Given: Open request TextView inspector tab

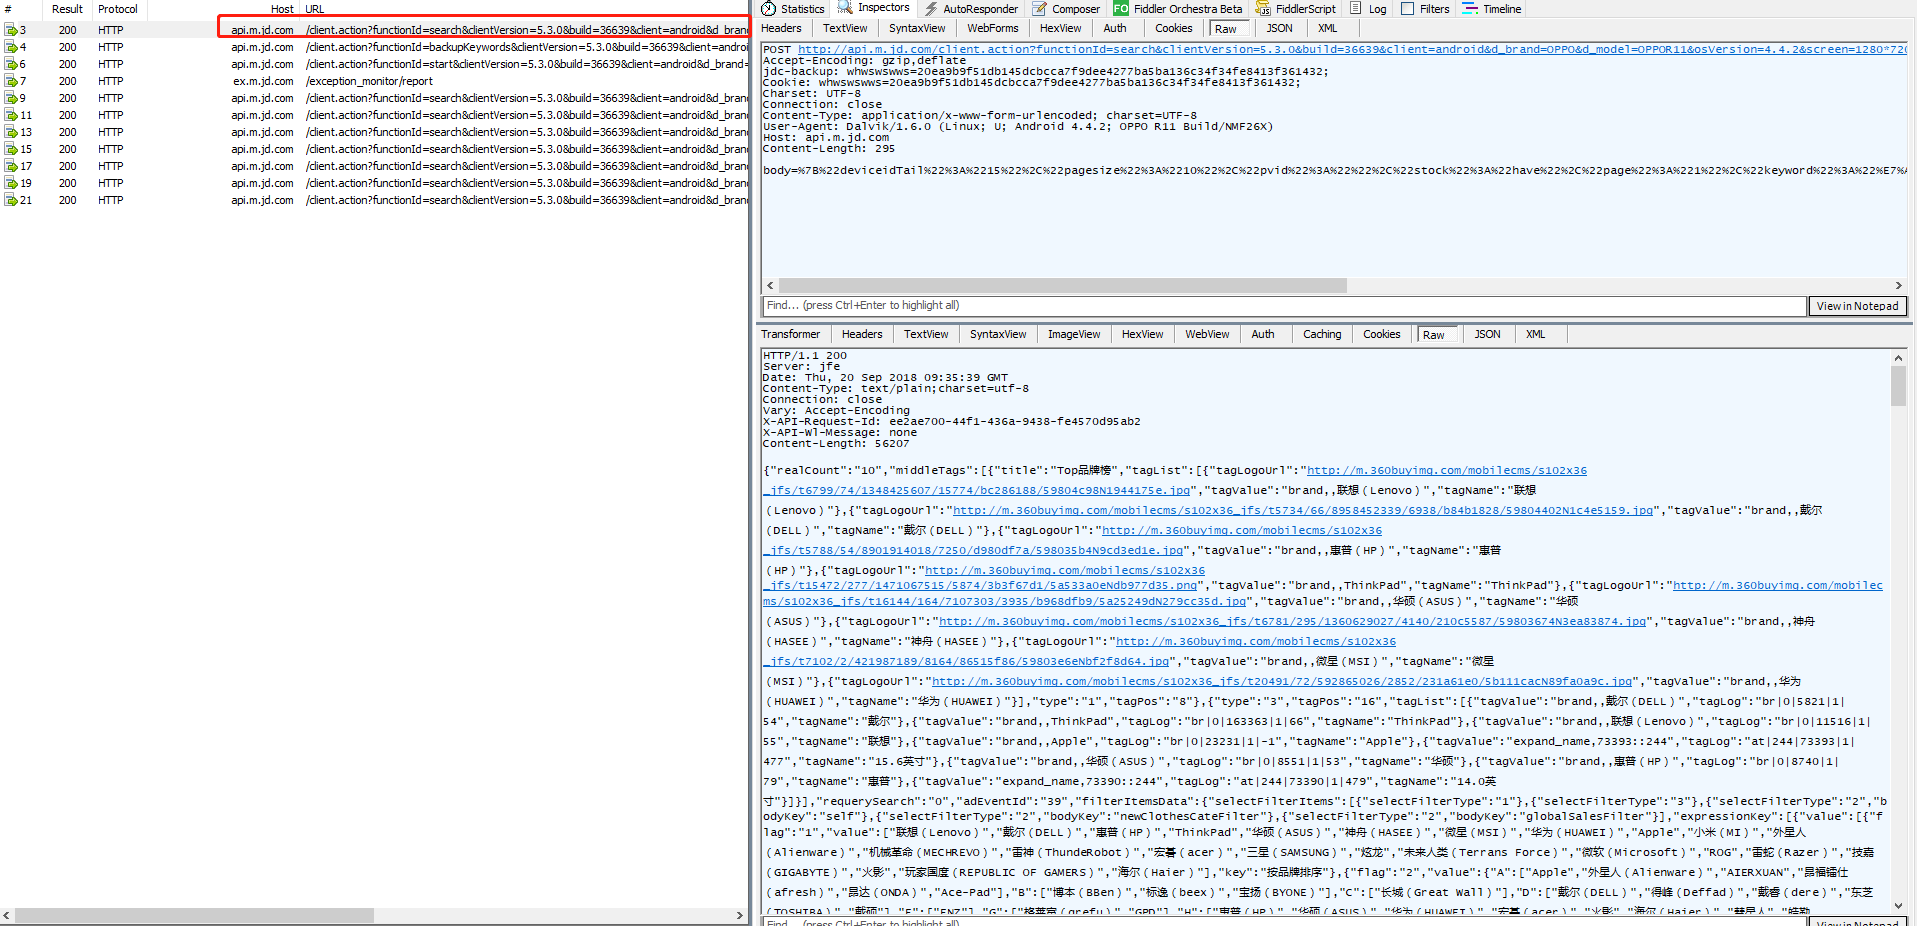Looking at the screenshot, I should (x=845, y=28).
